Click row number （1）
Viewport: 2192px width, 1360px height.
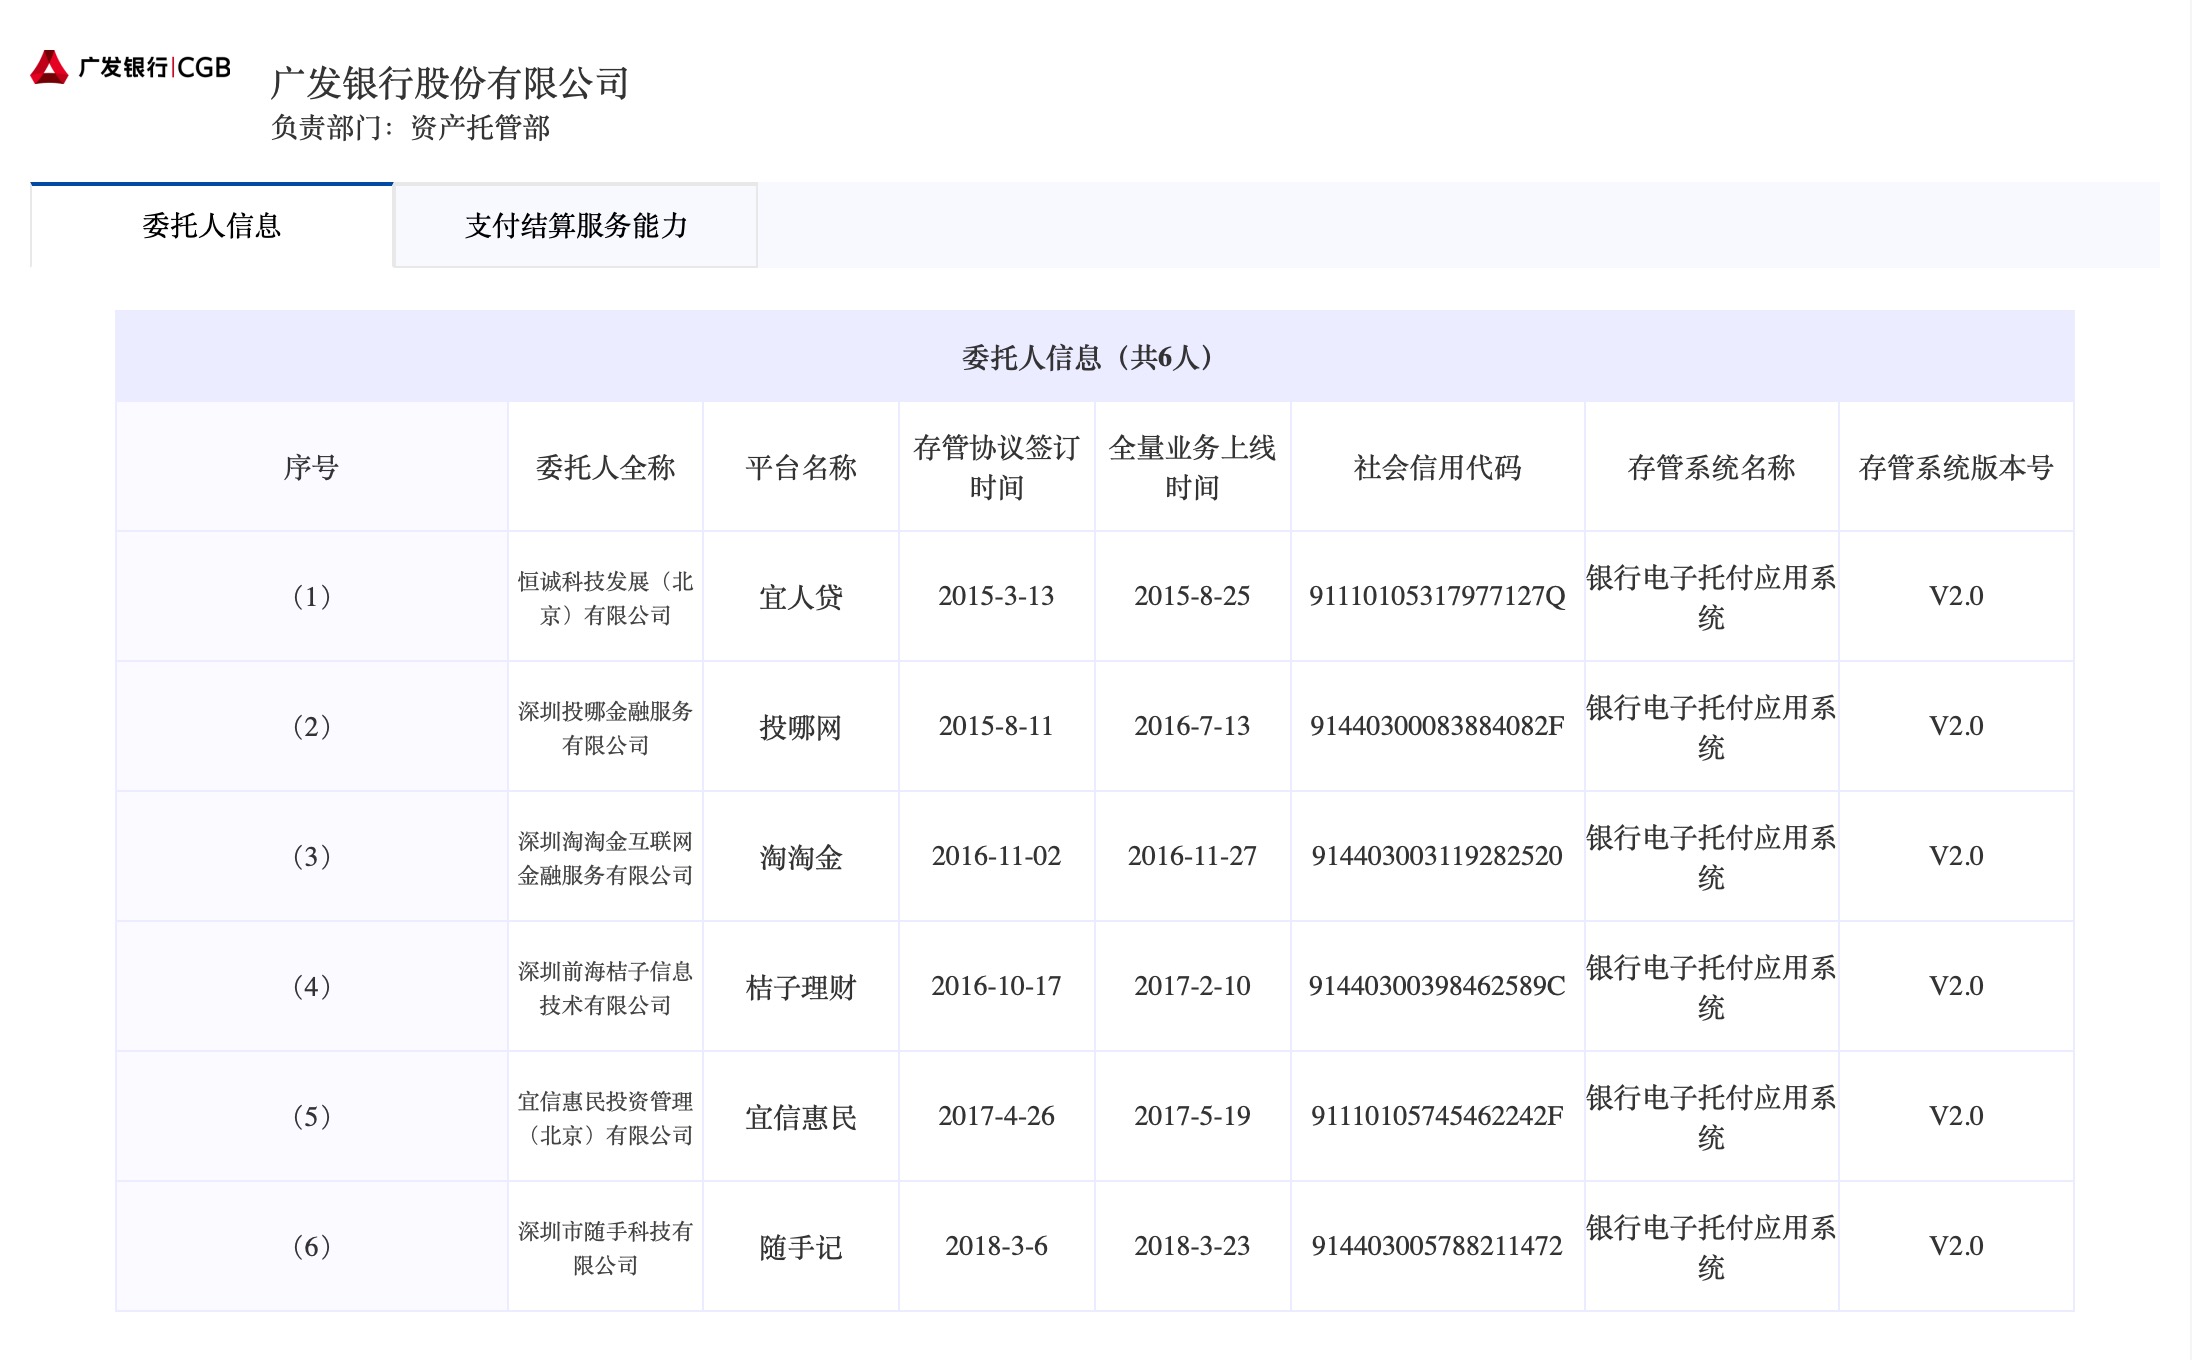[x=311, y=597]
